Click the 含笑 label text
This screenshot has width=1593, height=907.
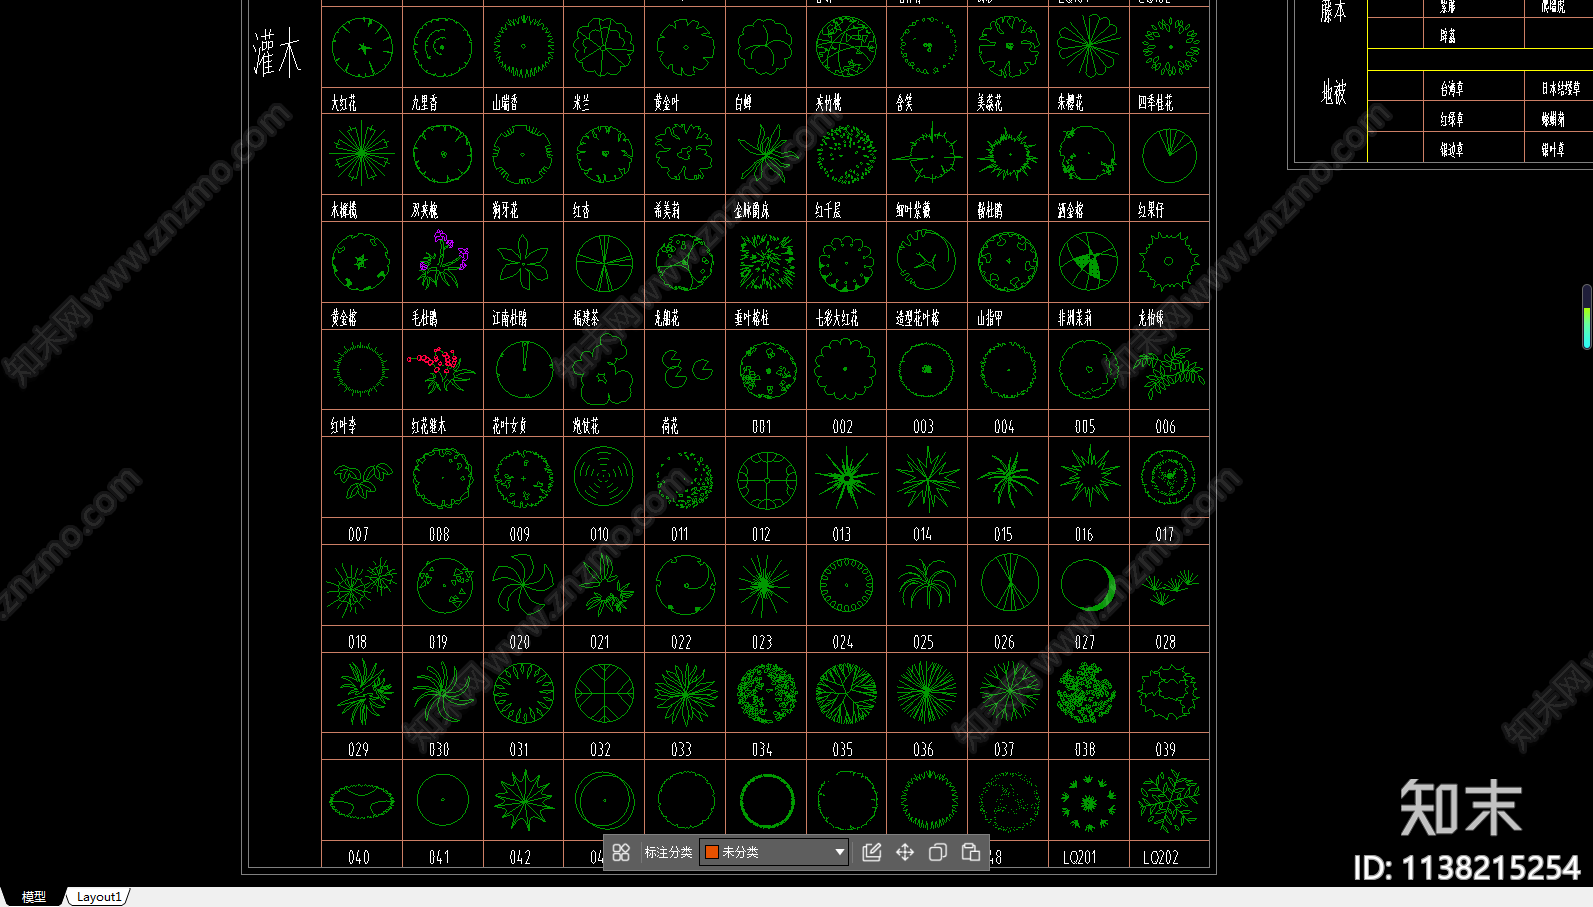tap(905, 103)
